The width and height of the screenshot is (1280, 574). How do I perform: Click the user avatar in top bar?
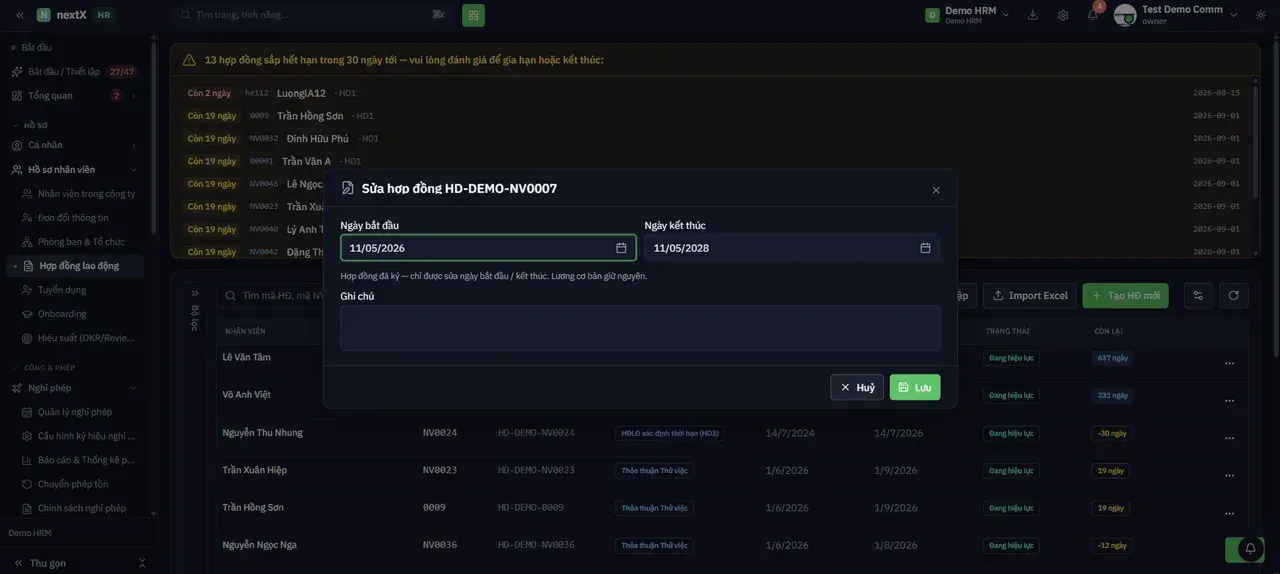click(x=1125, y=15)
